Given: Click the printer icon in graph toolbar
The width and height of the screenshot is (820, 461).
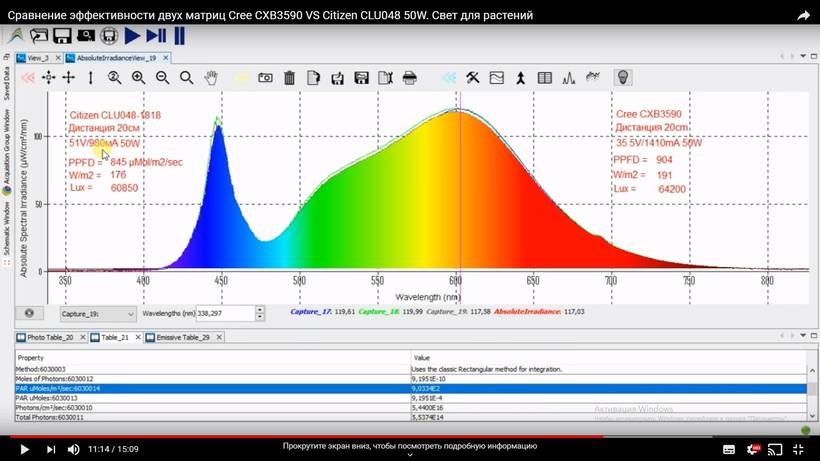Looking at the screenshot, I should point(409,78).
